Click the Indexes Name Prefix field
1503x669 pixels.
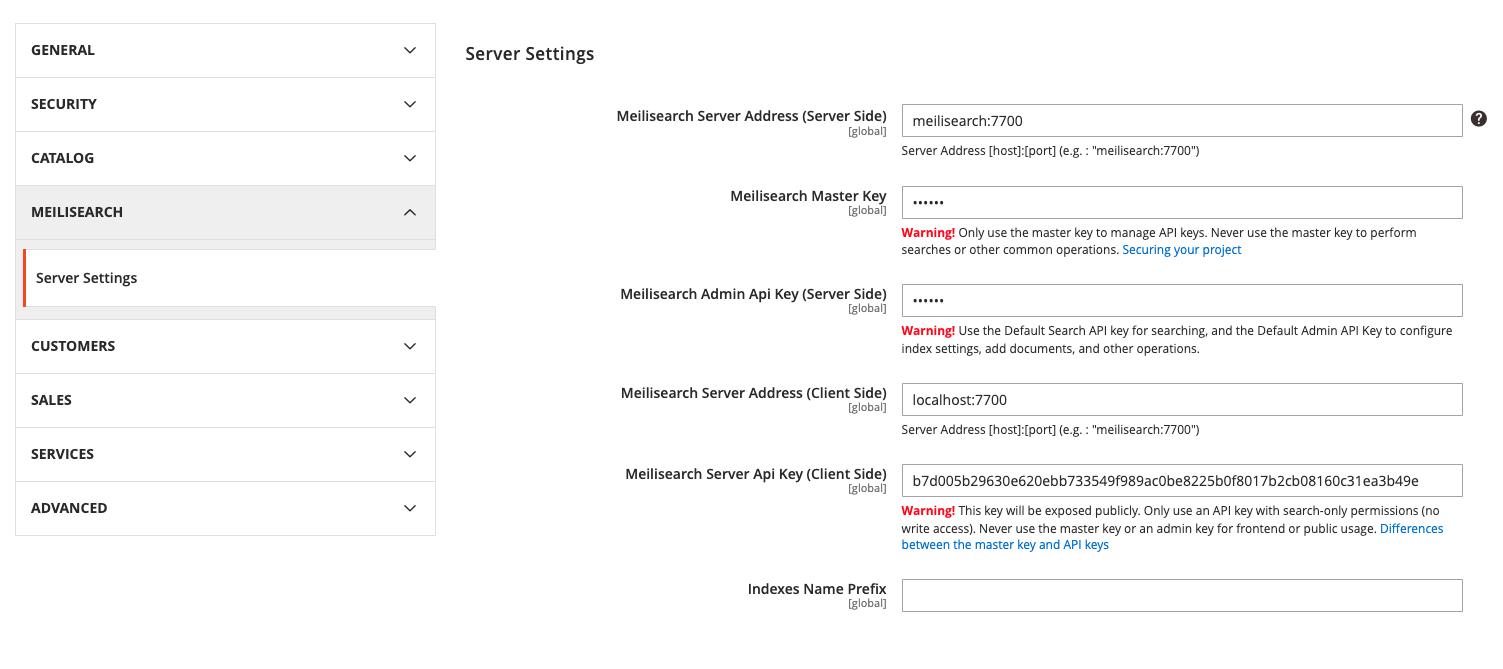pos(1182,595)
